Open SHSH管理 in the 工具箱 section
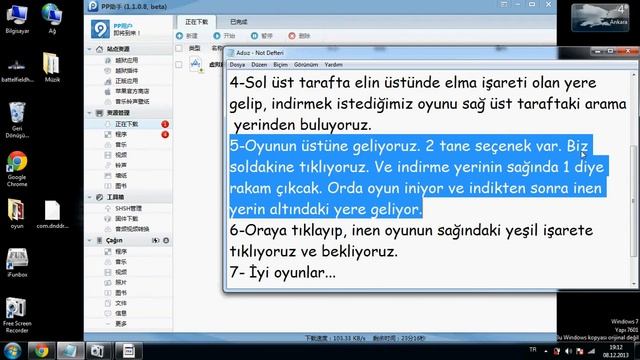The image size is (640, 360). [x=128, y=208]
